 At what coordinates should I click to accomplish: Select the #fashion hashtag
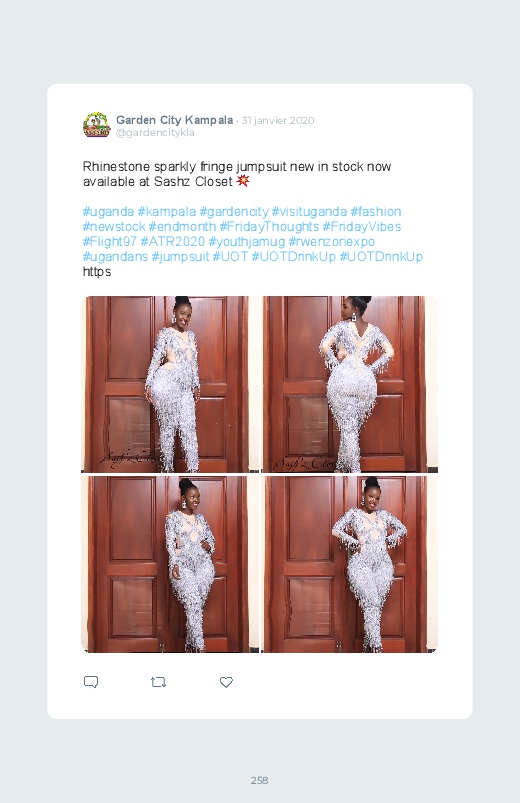click(x=376, y=212)
